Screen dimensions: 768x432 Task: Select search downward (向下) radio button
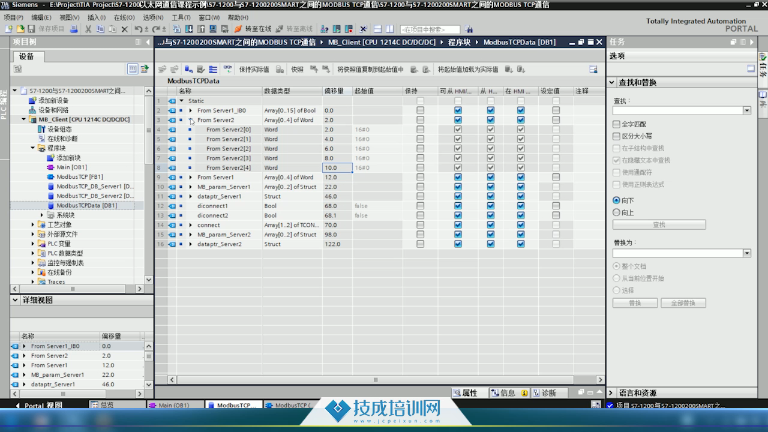616,200
